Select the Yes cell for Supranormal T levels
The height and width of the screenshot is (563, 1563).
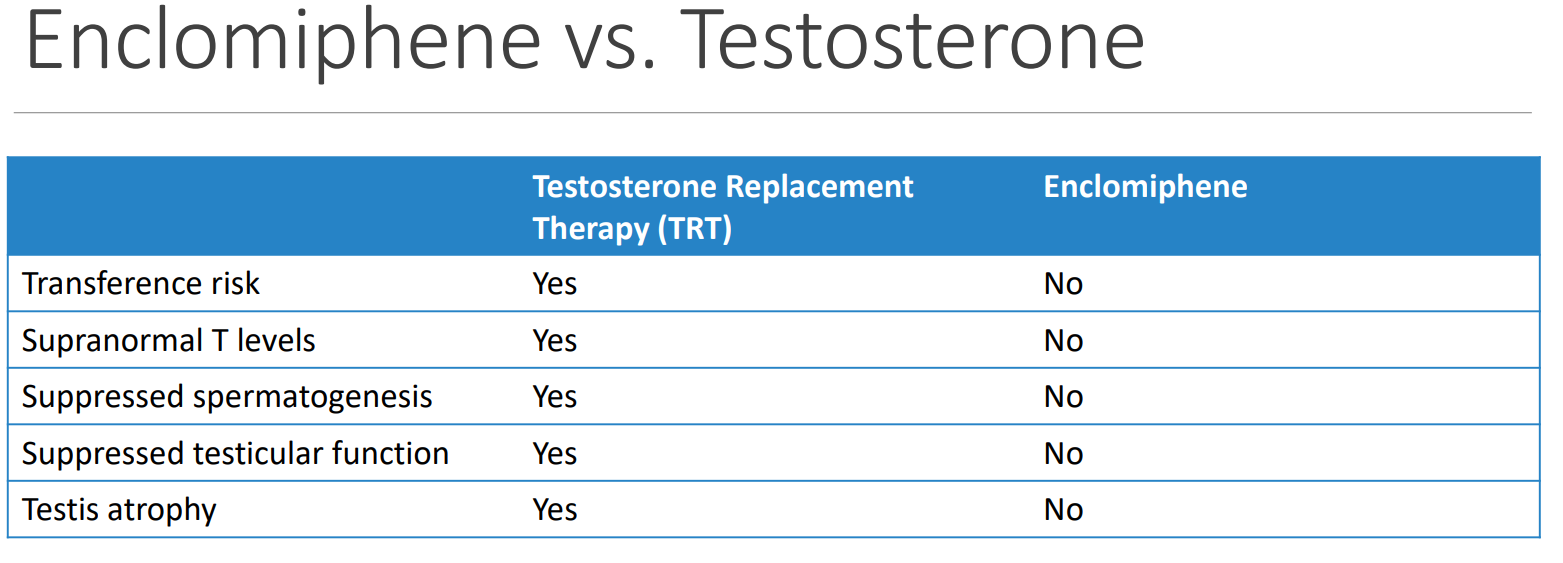555,341
